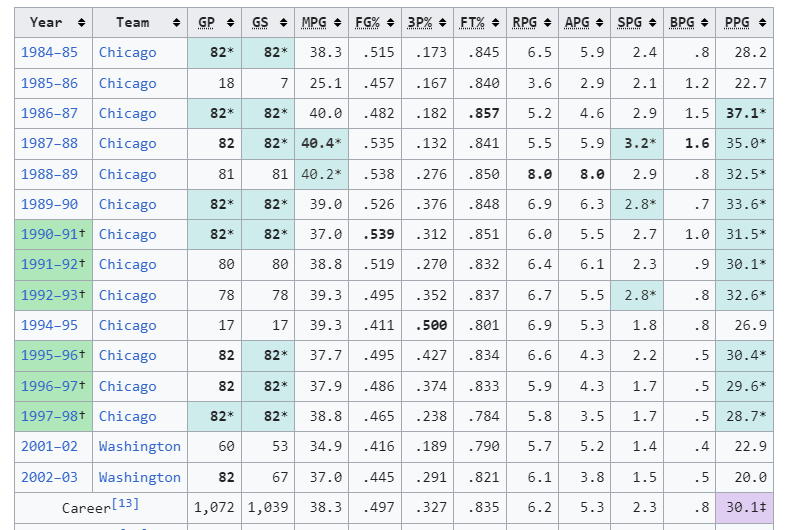788x530 pixels.
Task: Click sort arrows in GS header
Action: click(x=284, y=23)
